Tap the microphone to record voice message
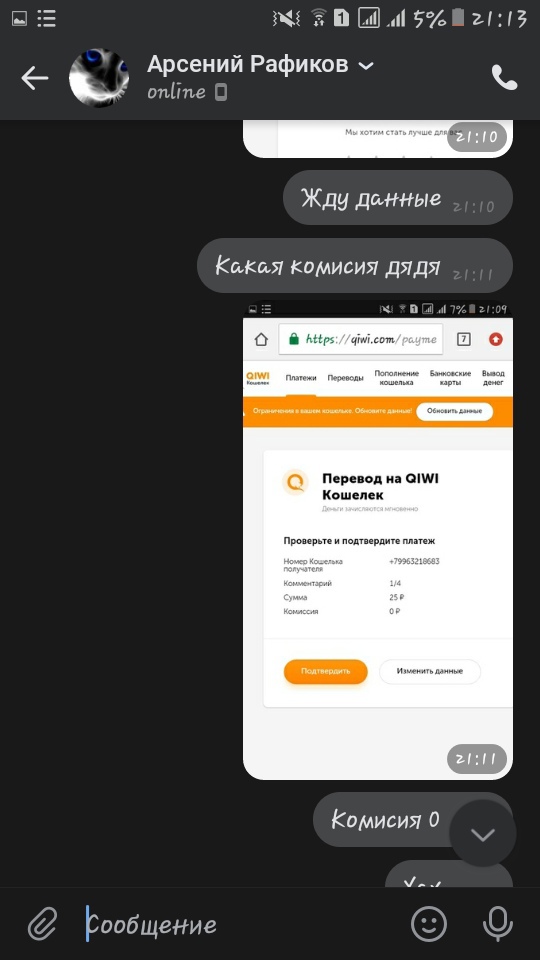The height and width of the screenshot is (960, 540). coord(498,924)
